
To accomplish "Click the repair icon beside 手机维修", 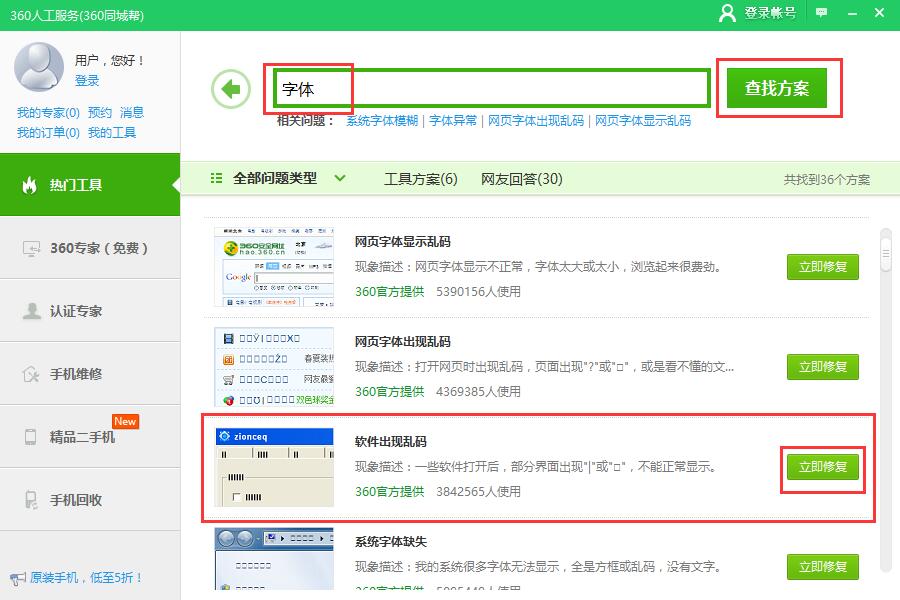I will [x=31, y=374].
